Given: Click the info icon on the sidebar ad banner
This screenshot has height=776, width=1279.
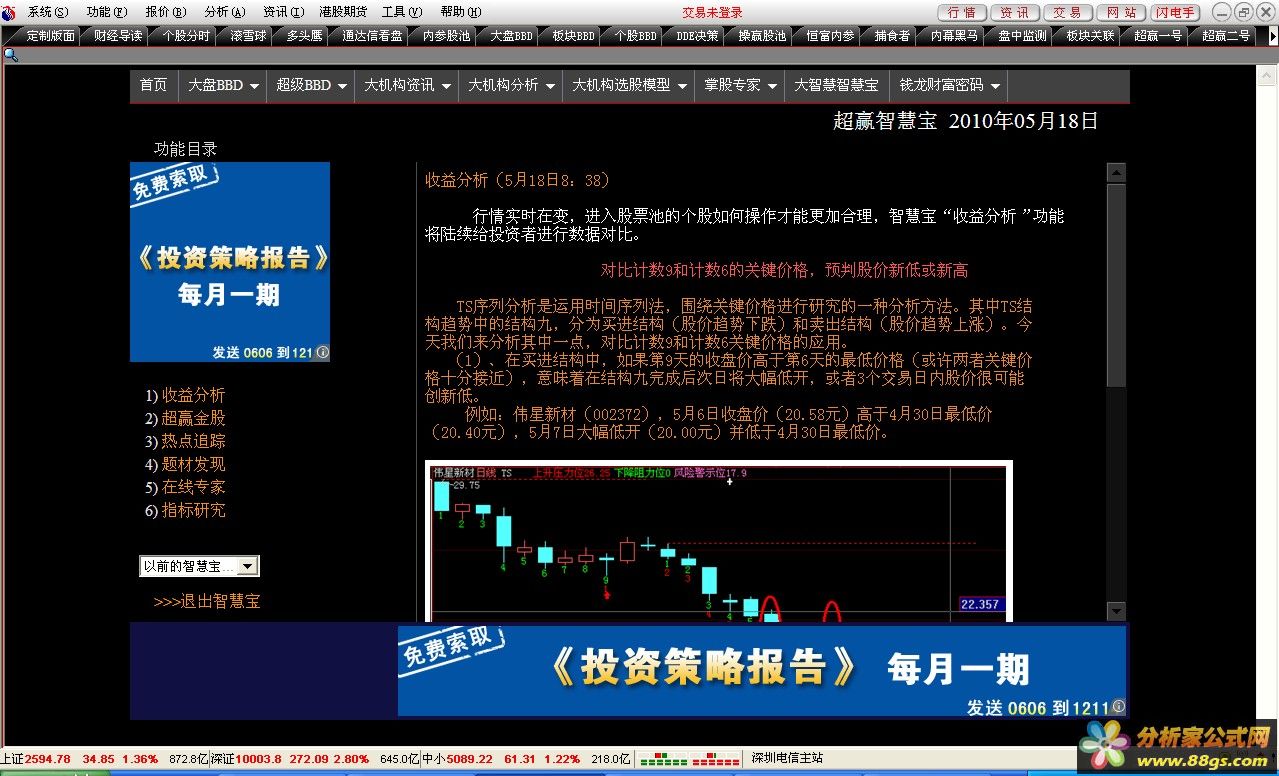Looking at the screenshot, I should tap(323, 353).
